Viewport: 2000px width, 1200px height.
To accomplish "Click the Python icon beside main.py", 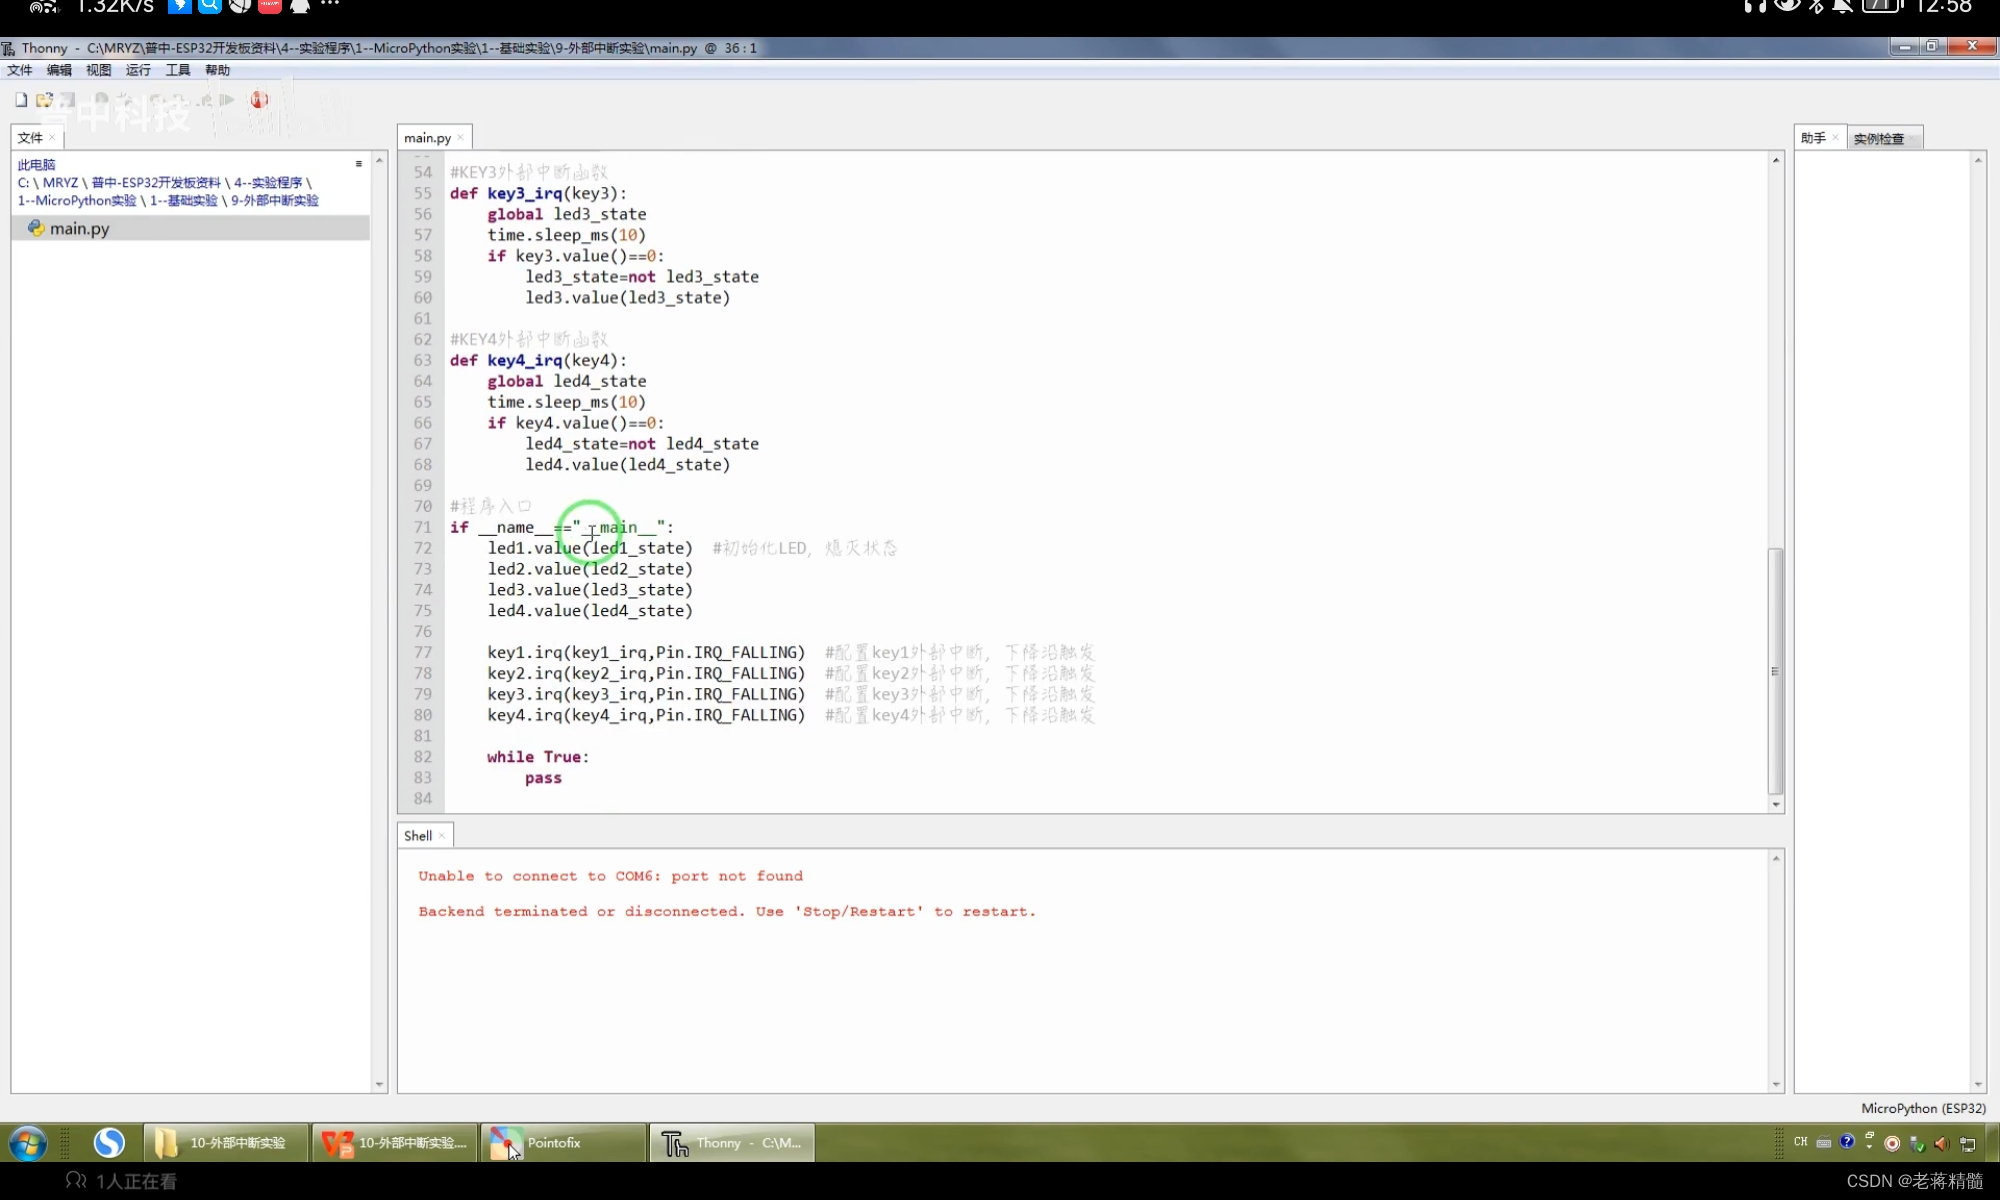I will (36, 228).
